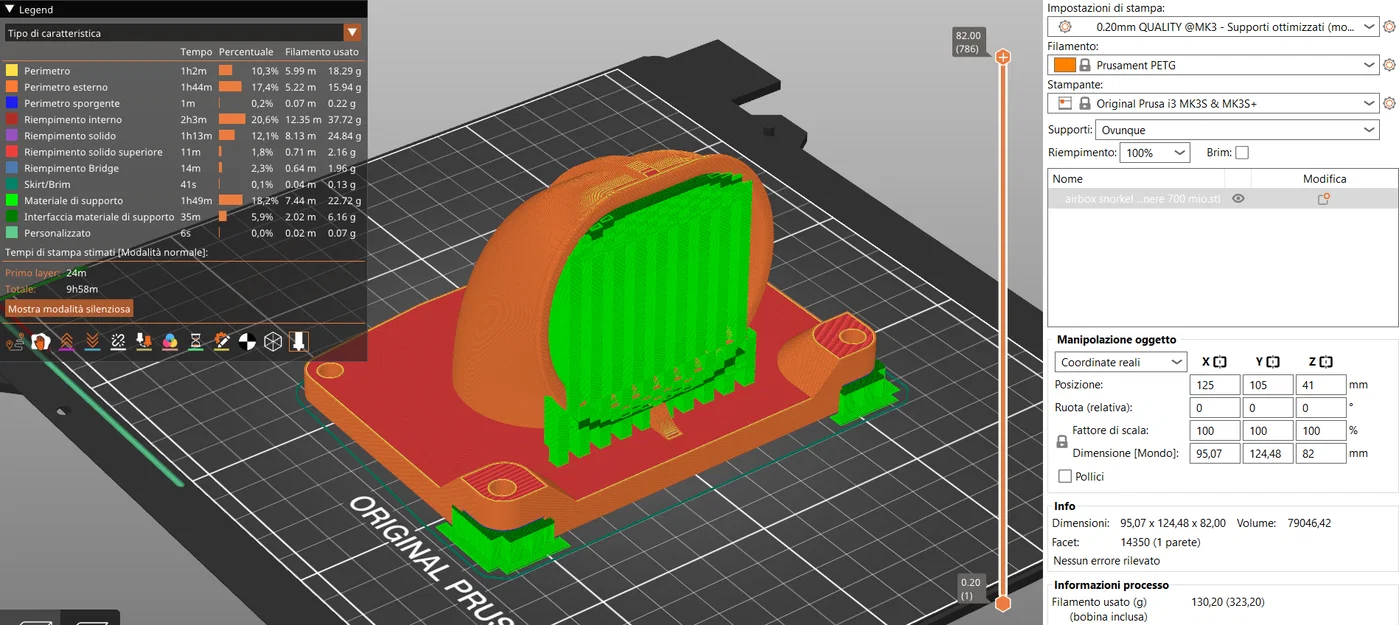
Task: Click the scale factor lock icon
Action: (x=1062, y=441)
